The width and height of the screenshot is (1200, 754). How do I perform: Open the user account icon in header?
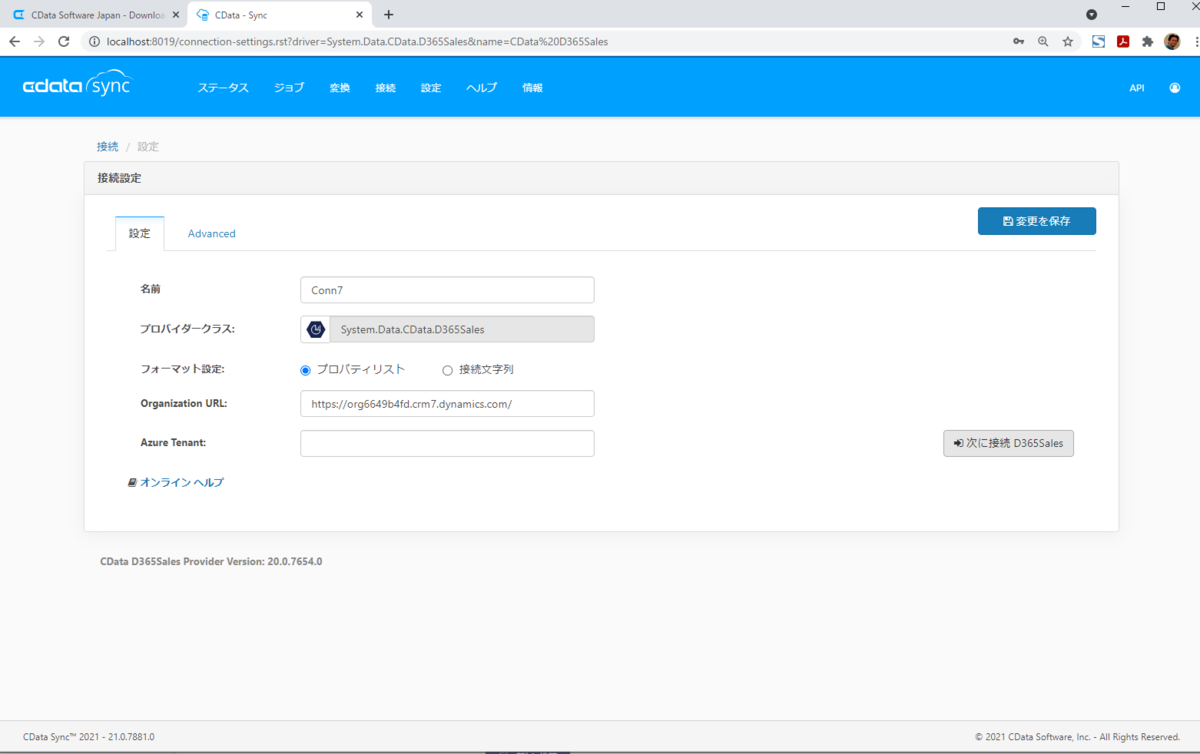coord(1174,88)
